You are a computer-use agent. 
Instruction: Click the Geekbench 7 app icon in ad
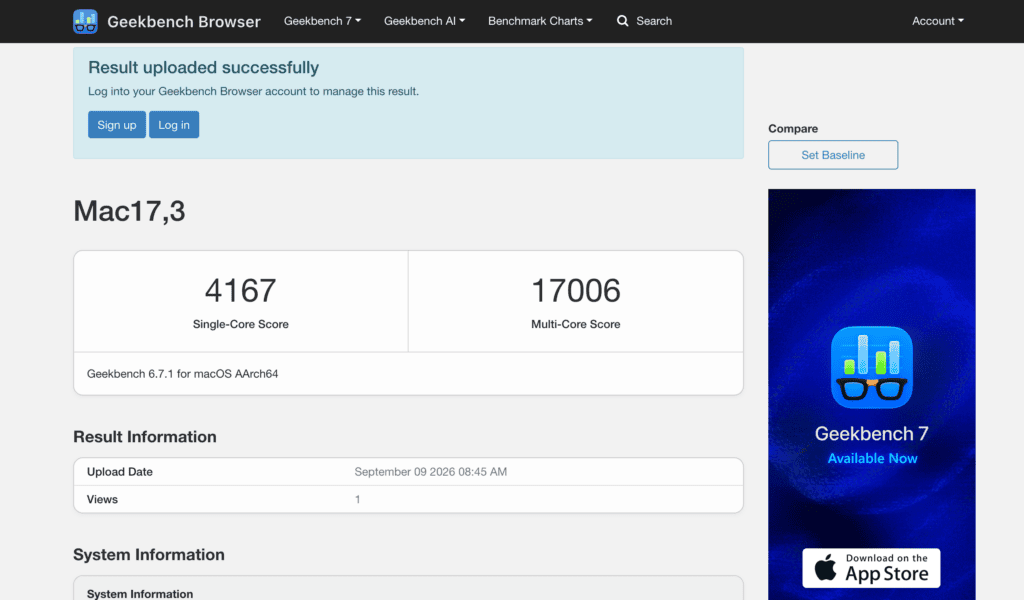coord(871,367)
